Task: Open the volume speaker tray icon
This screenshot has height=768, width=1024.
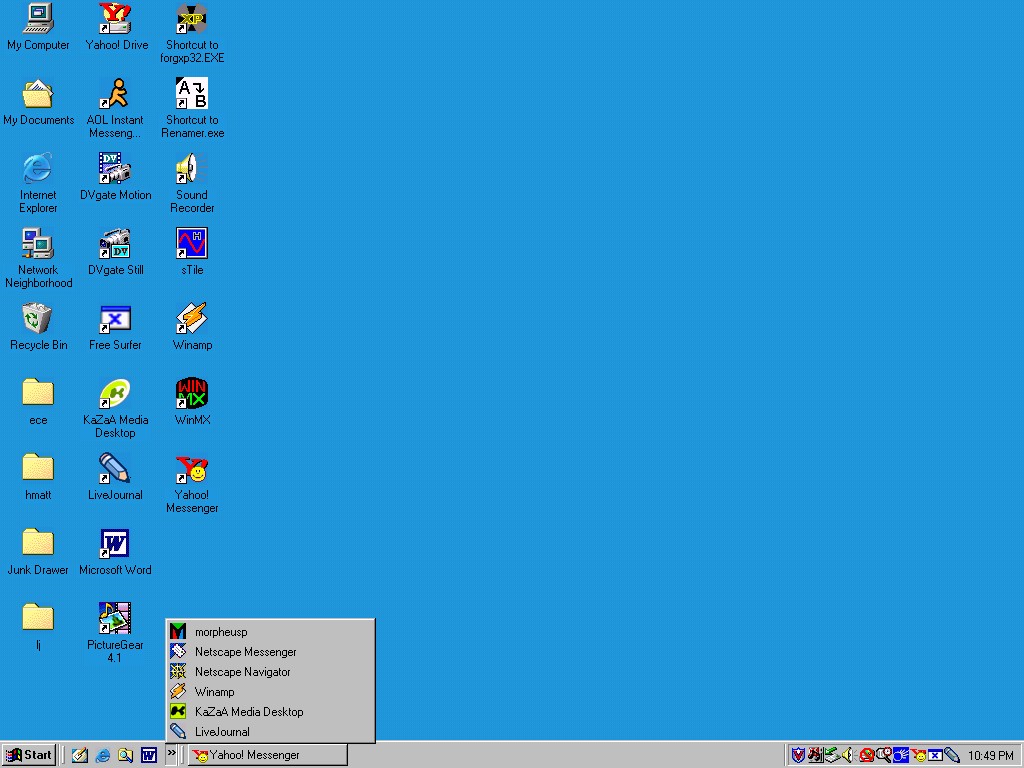Action: pos(848,756)
